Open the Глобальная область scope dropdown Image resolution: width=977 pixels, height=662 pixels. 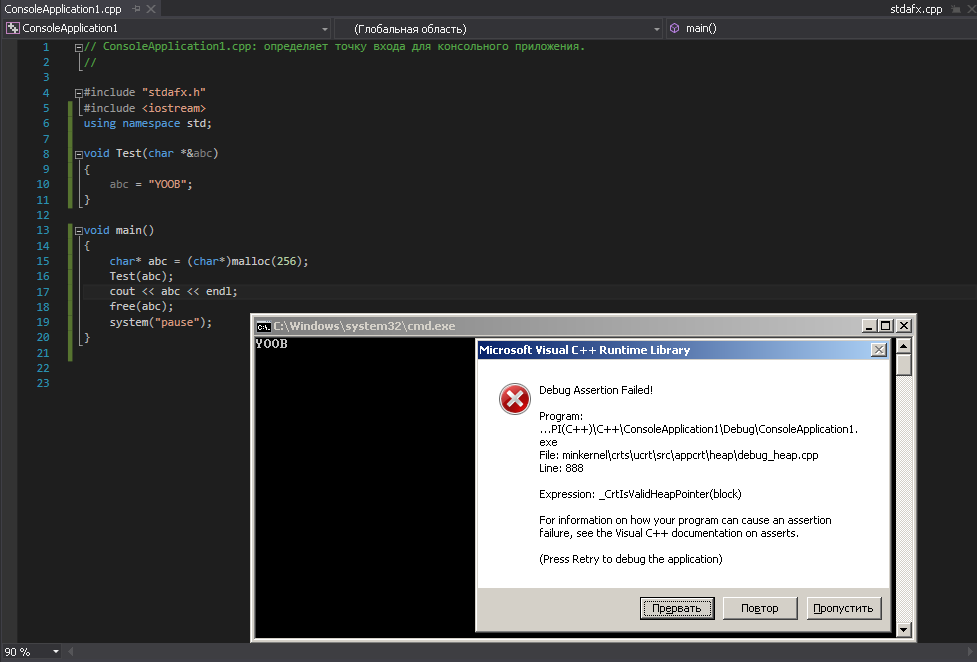[x=657, y=29]
